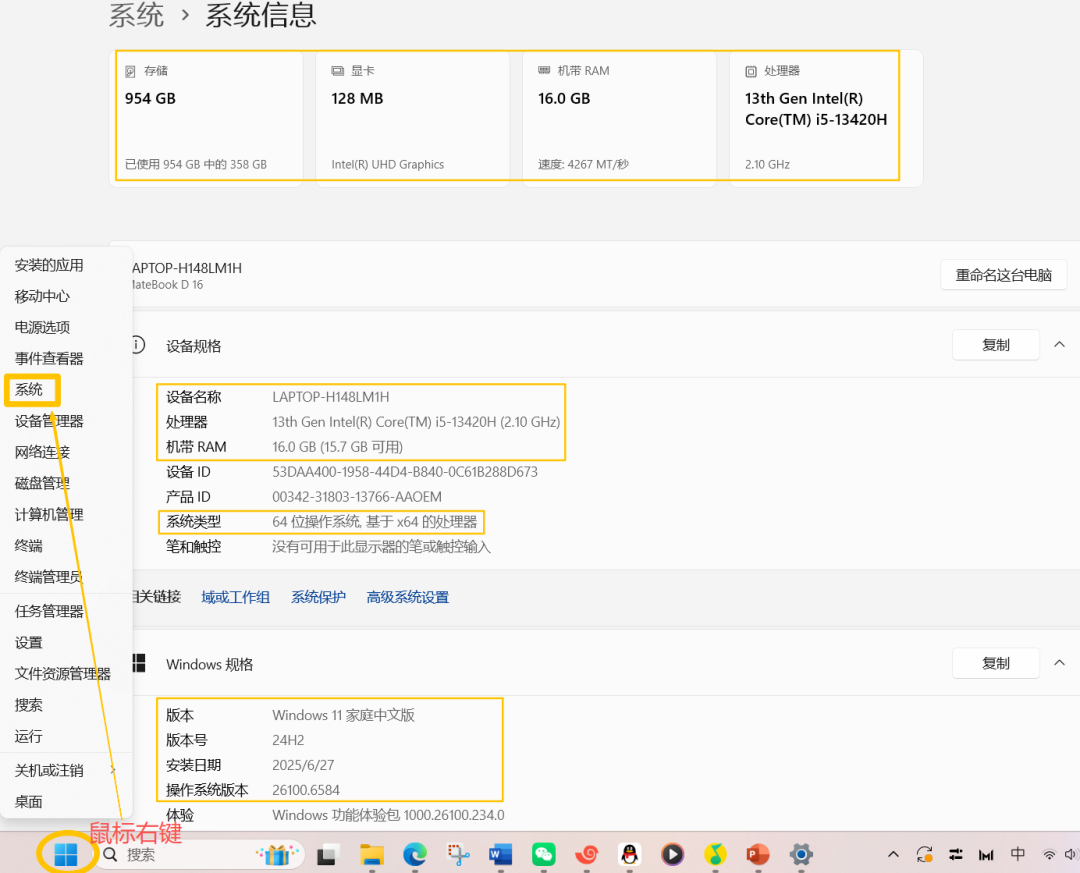Launch Microsoft Edge from the taskbar

click(x=415, y=854)
